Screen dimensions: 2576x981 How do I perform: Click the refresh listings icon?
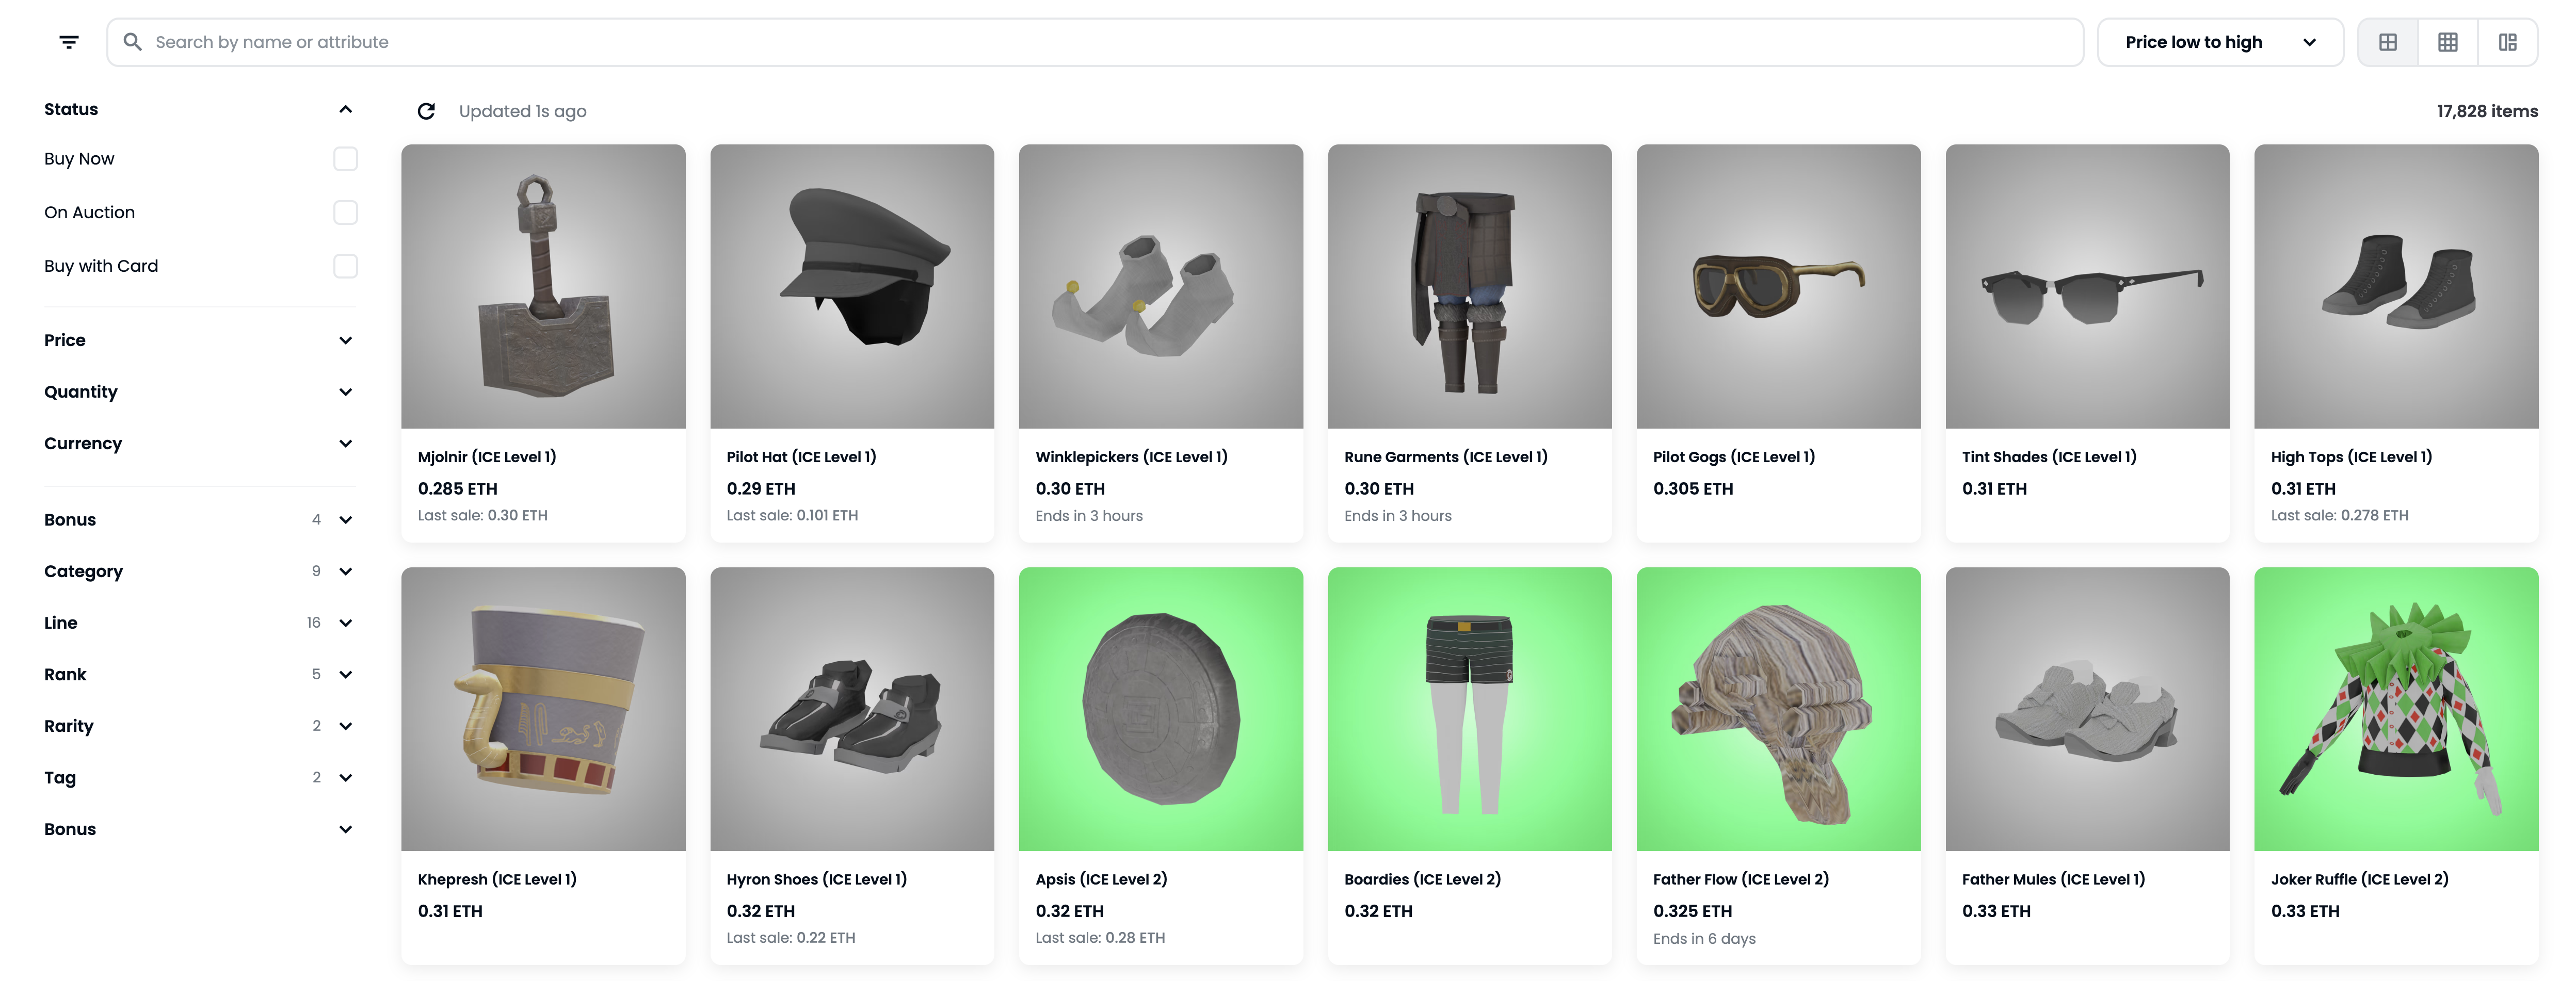(x=426, y=111)
